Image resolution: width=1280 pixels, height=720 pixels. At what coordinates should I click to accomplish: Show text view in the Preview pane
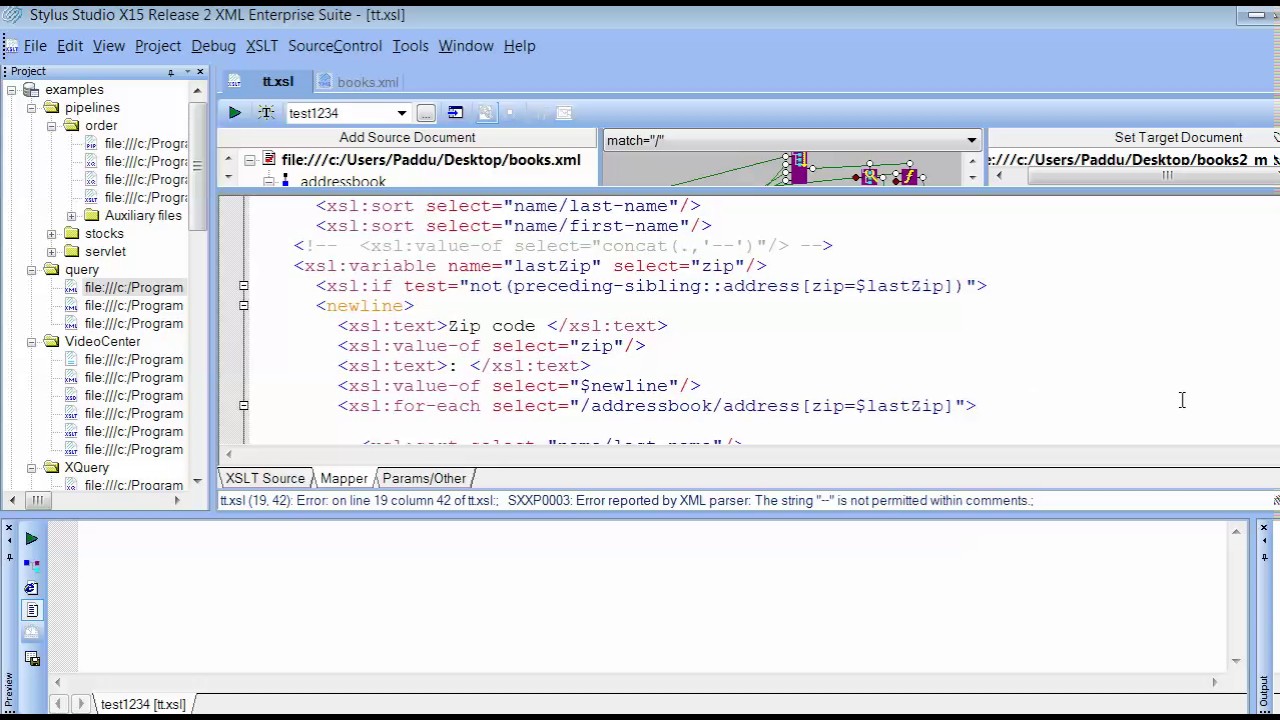[31, 610]
